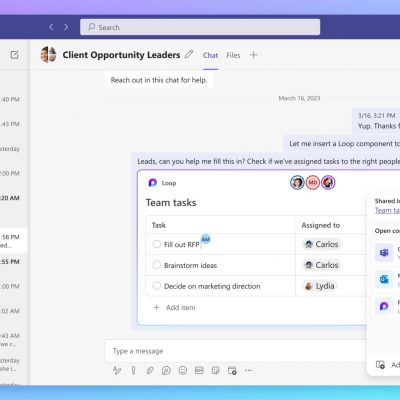The image size is (400, 400).
Task: Go back with the left arrow
Action: coord(51,27)
